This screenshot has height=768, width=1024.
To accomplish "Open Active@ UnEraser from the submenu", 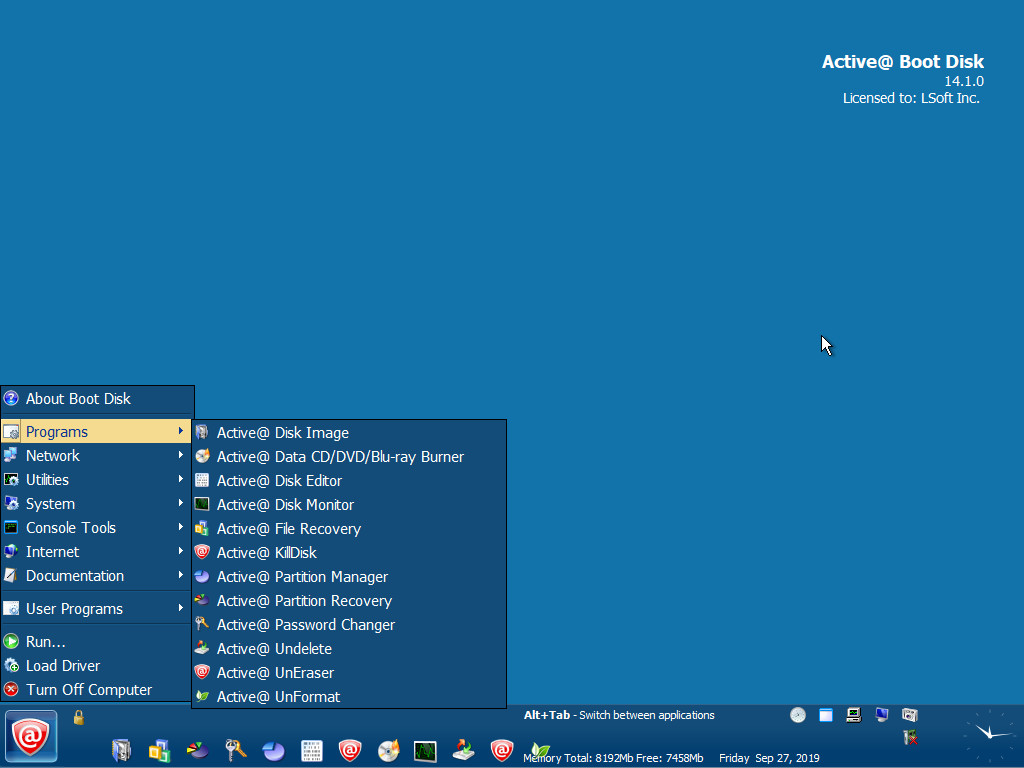I will [349, 673].
